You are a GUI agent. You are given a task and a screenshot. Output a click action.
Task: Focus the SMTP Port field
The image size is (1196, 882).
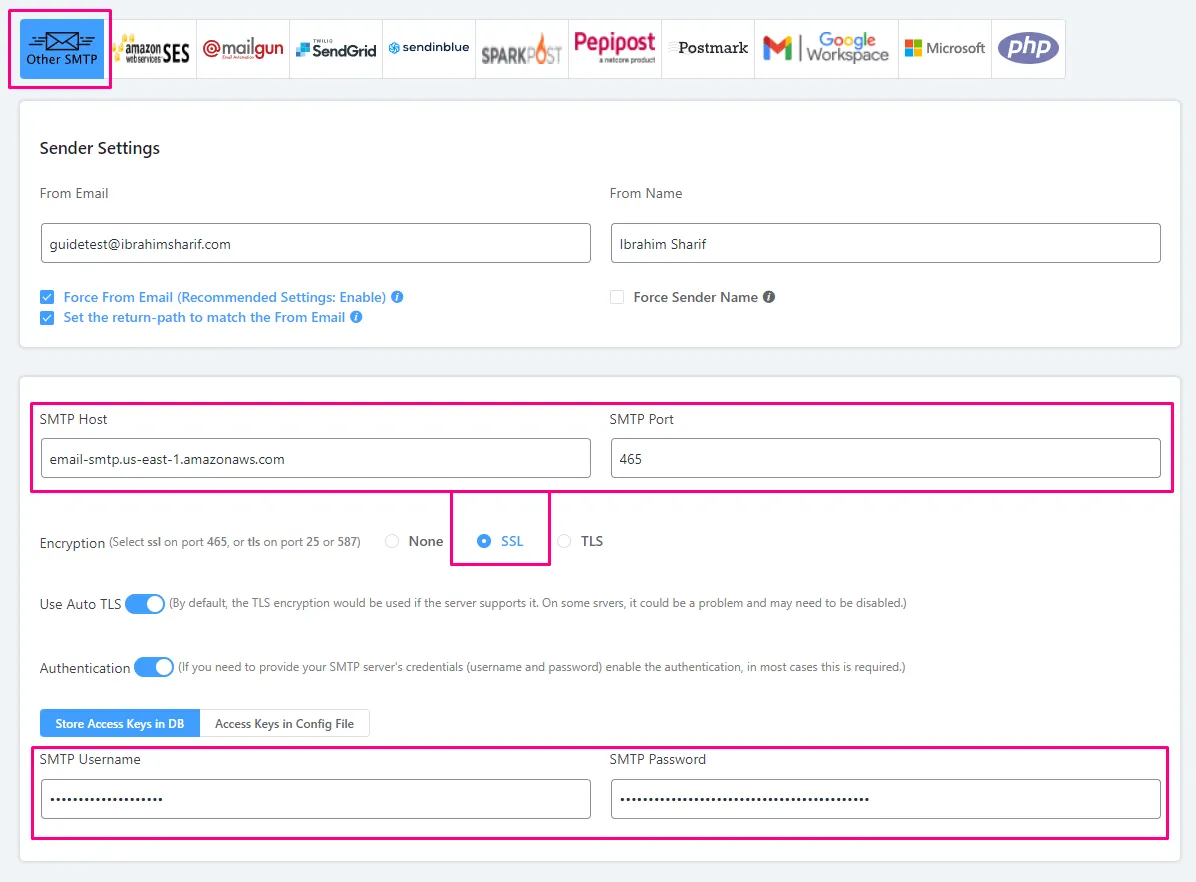[x=886, y=459]
